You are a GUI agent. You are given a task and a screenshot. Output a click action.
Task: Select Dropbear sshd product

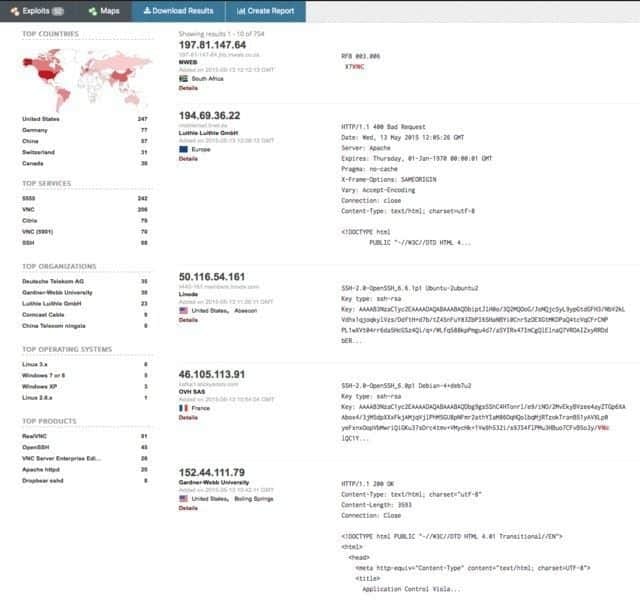(42, 480)
